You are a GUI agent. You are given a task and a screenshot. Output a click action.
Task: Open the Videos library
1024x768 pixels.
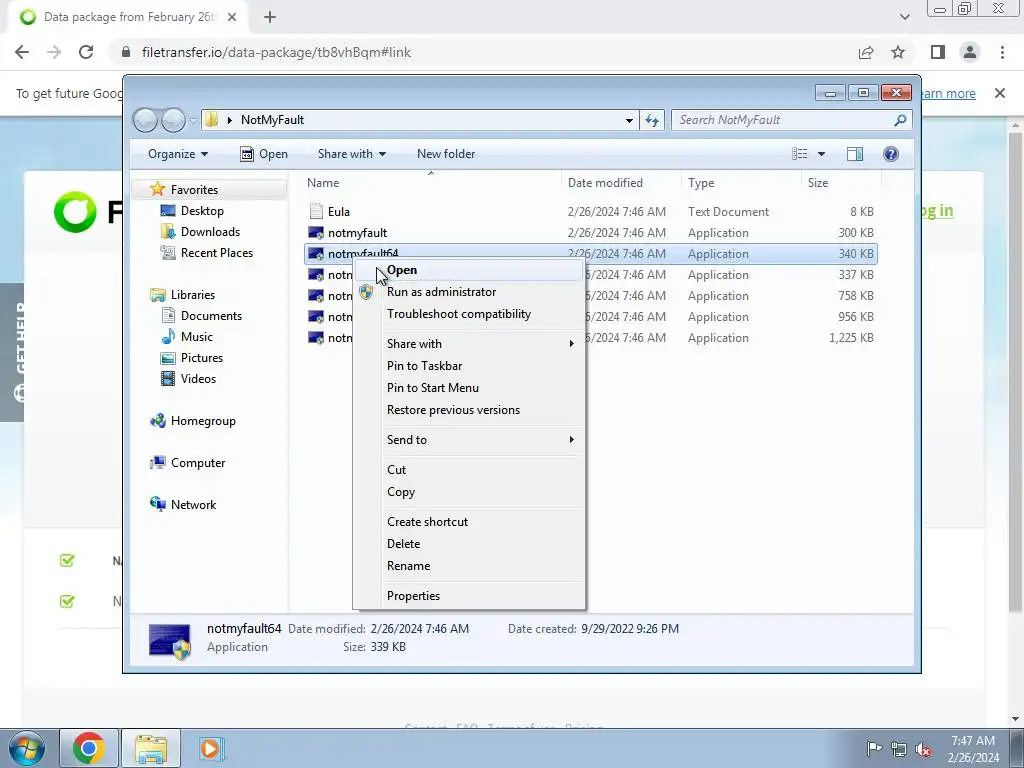[x=188, y=379]
